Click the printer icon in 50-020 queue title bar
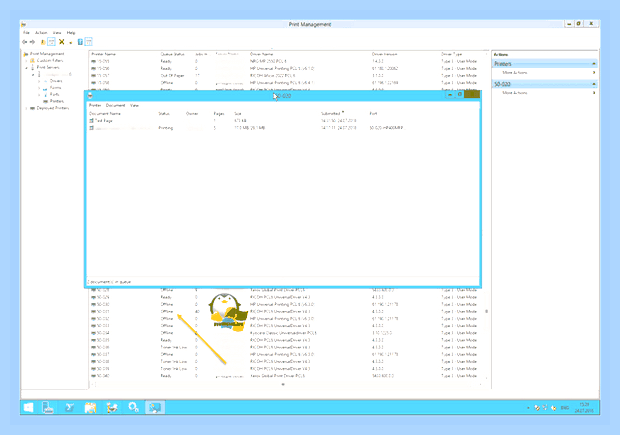Image resolution: width=620 pixels, height=435 pixels. pos(90,96)
